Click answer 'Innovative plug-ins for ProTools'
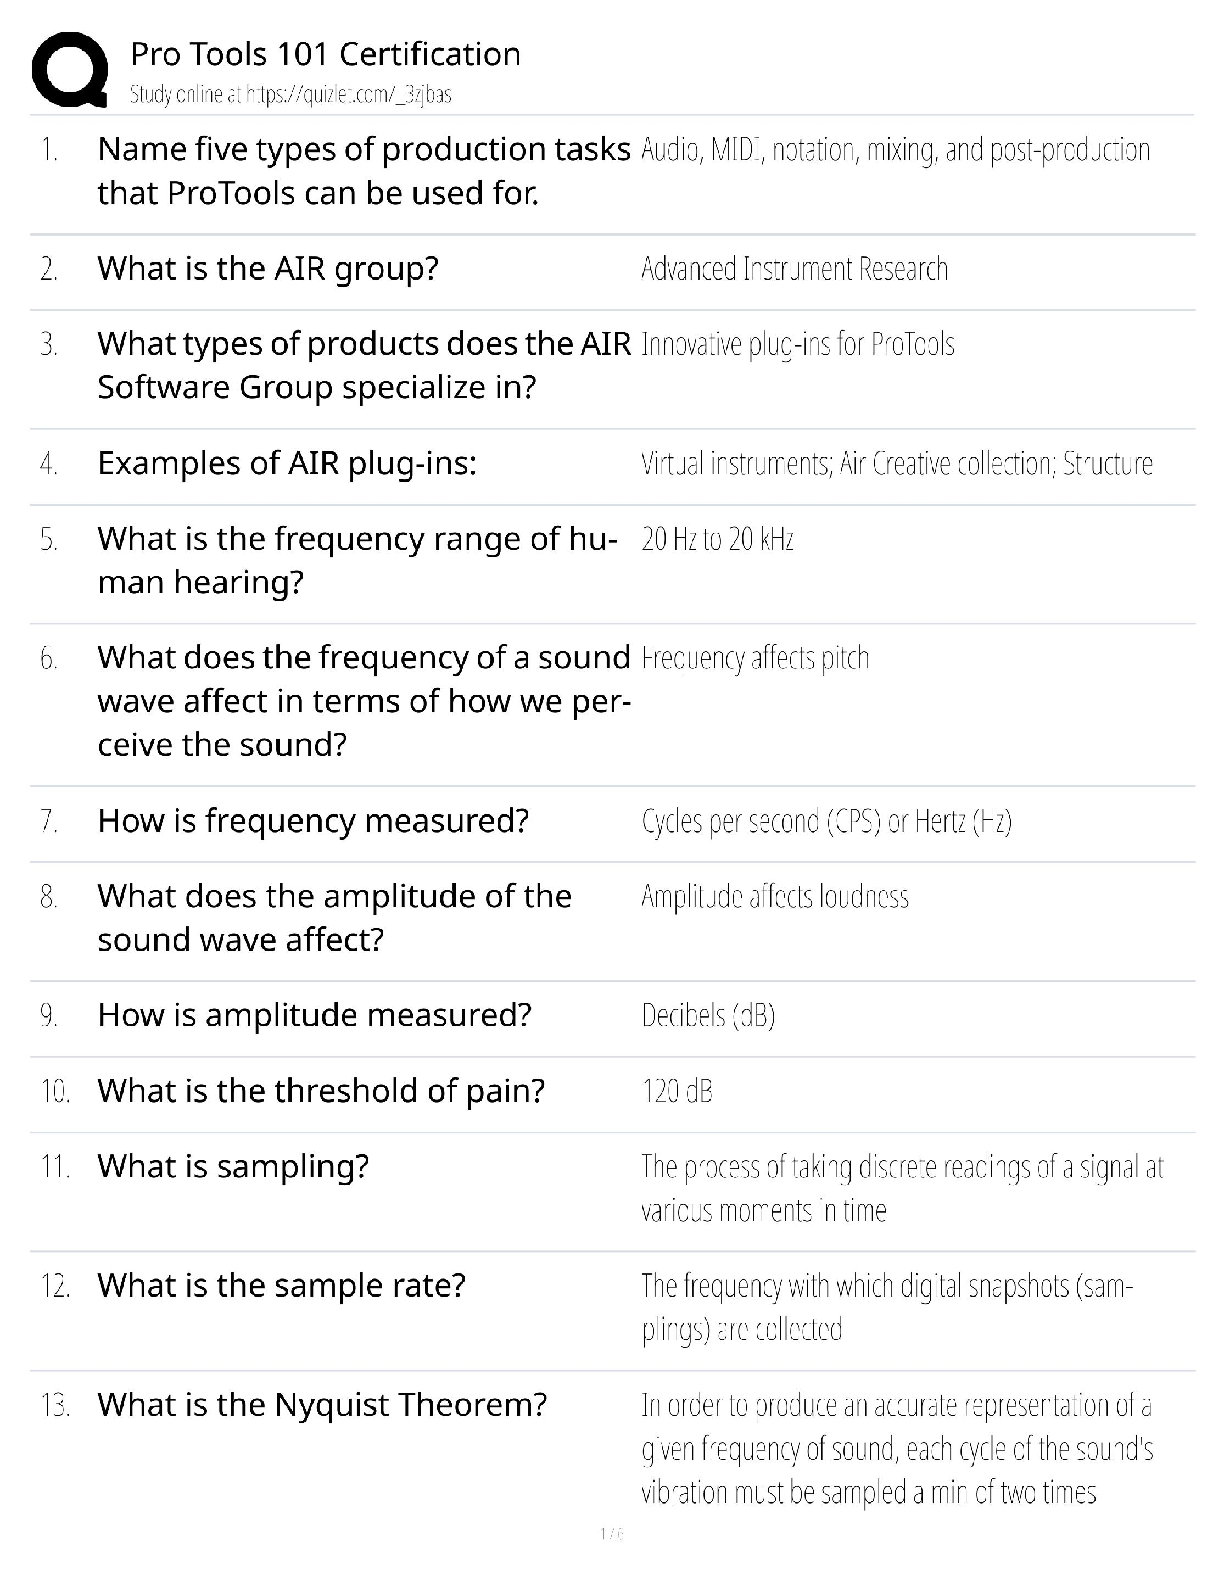This screenshot has height=1584, width=1224. click(x=798, y=345)
